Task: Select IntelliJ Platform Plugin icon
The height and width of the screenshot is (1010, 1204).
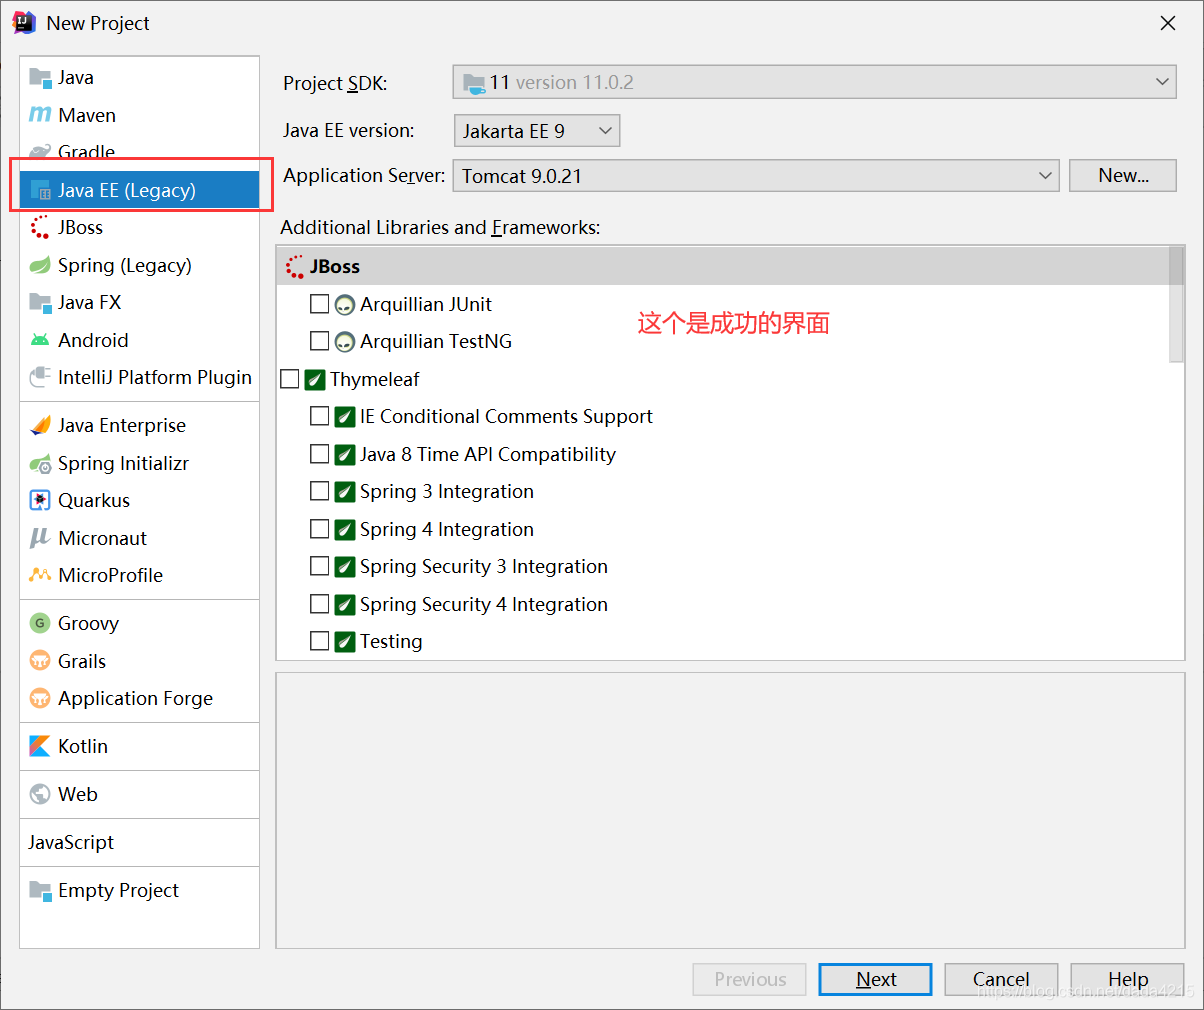Action: click(x=40, y=377)
